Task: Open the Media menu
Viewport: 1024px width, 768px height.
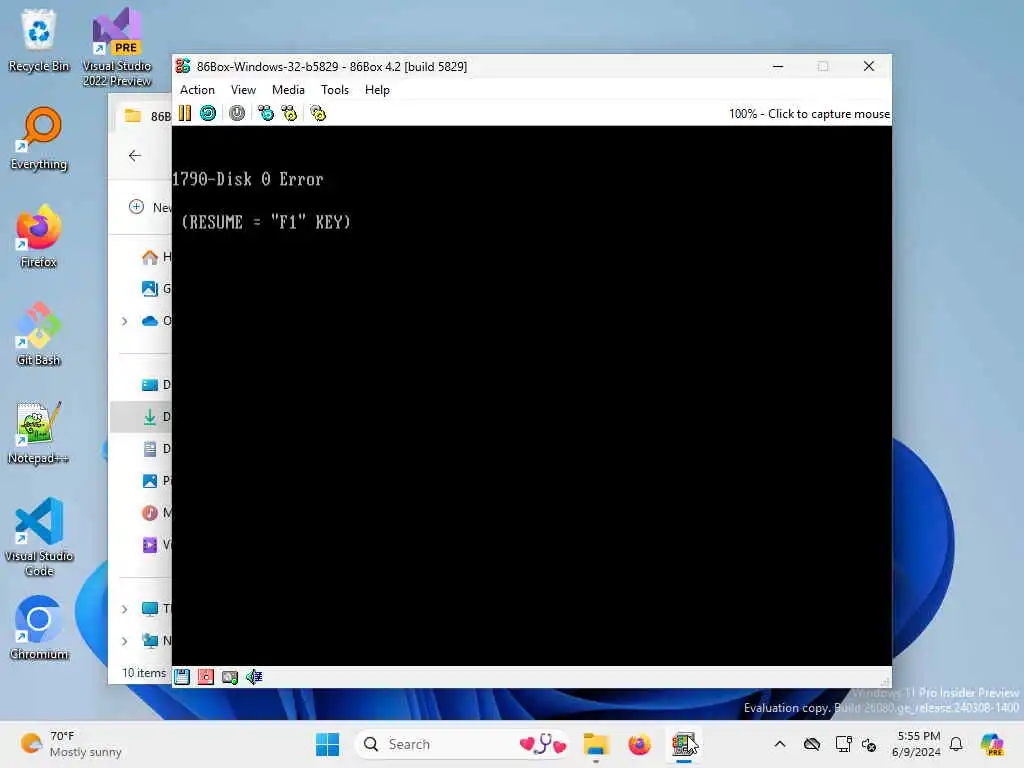Action: point(288,90)
